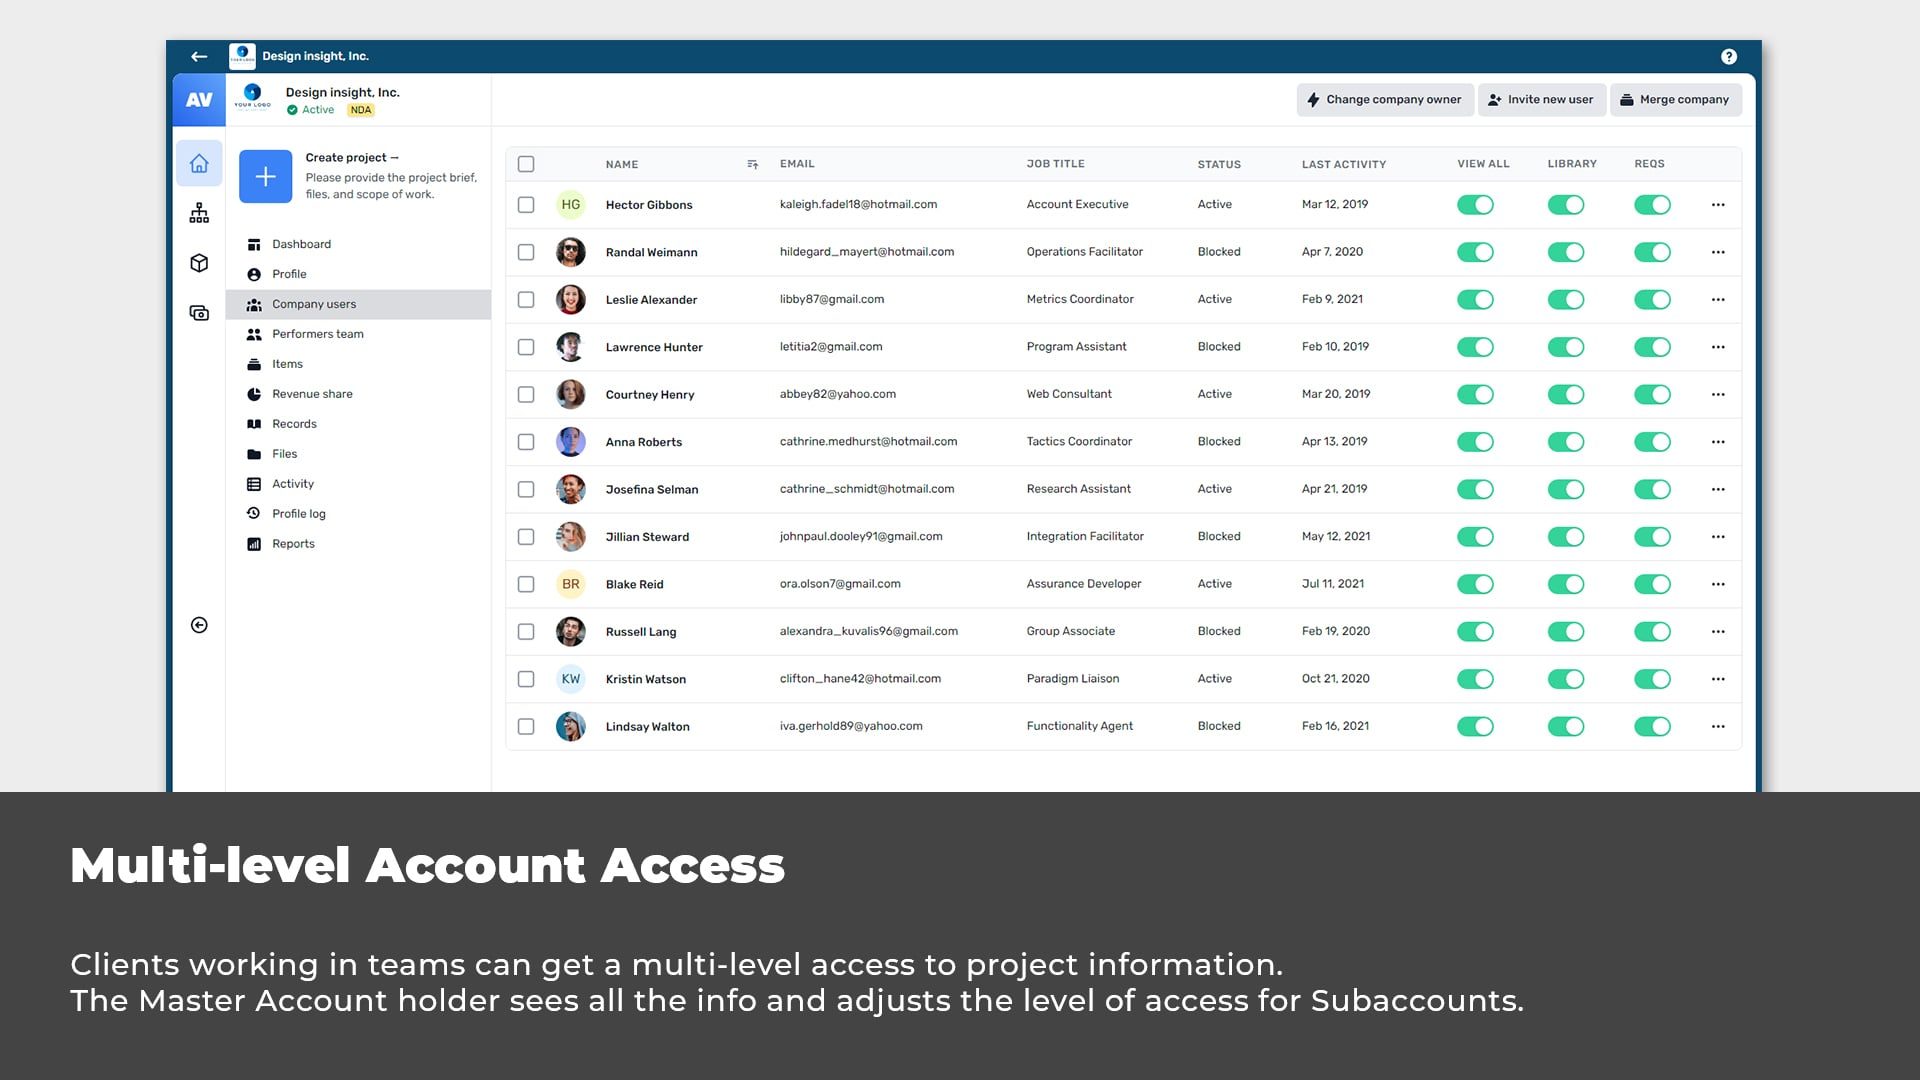Open more options for Blake Reid
The height and width of the screenshot is (1080, 1920).
(x=1718, y=584)
